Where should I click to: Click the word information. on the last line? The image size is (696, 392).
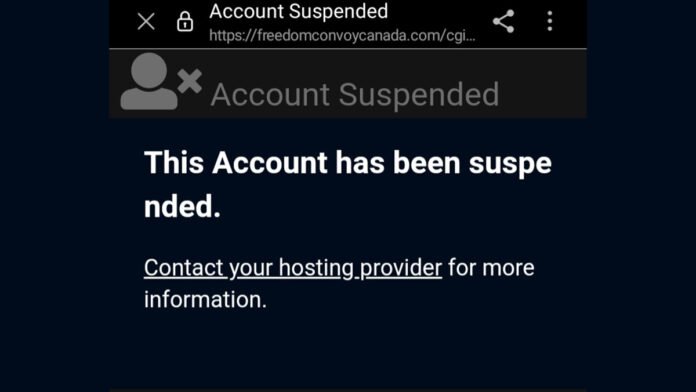[206, 299]
